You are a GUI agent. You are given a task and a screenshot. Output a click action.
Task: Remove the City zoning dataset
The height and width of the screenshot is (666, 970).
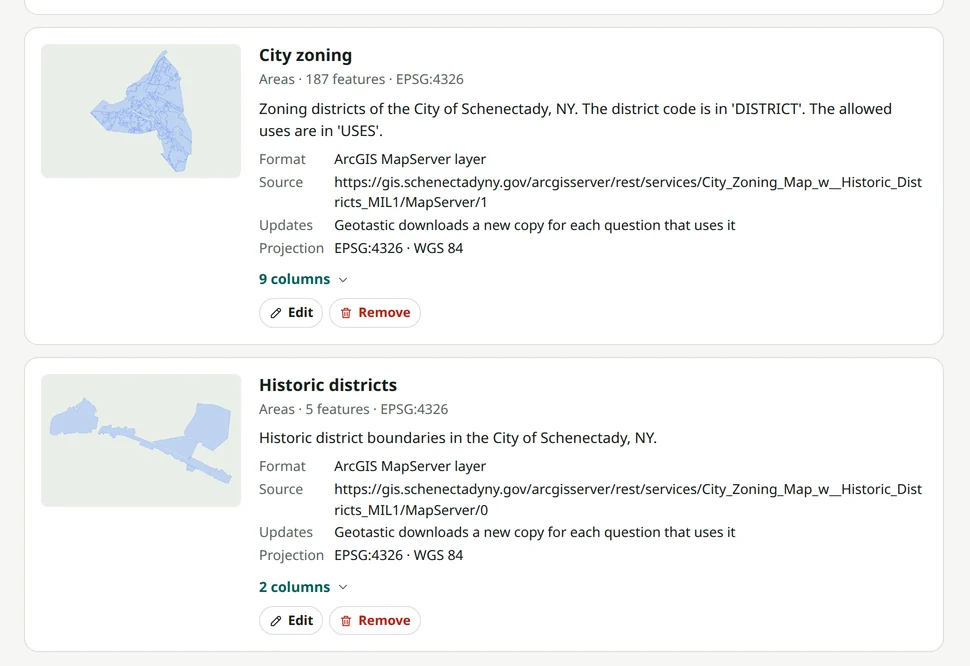click(x=375, y=313)
